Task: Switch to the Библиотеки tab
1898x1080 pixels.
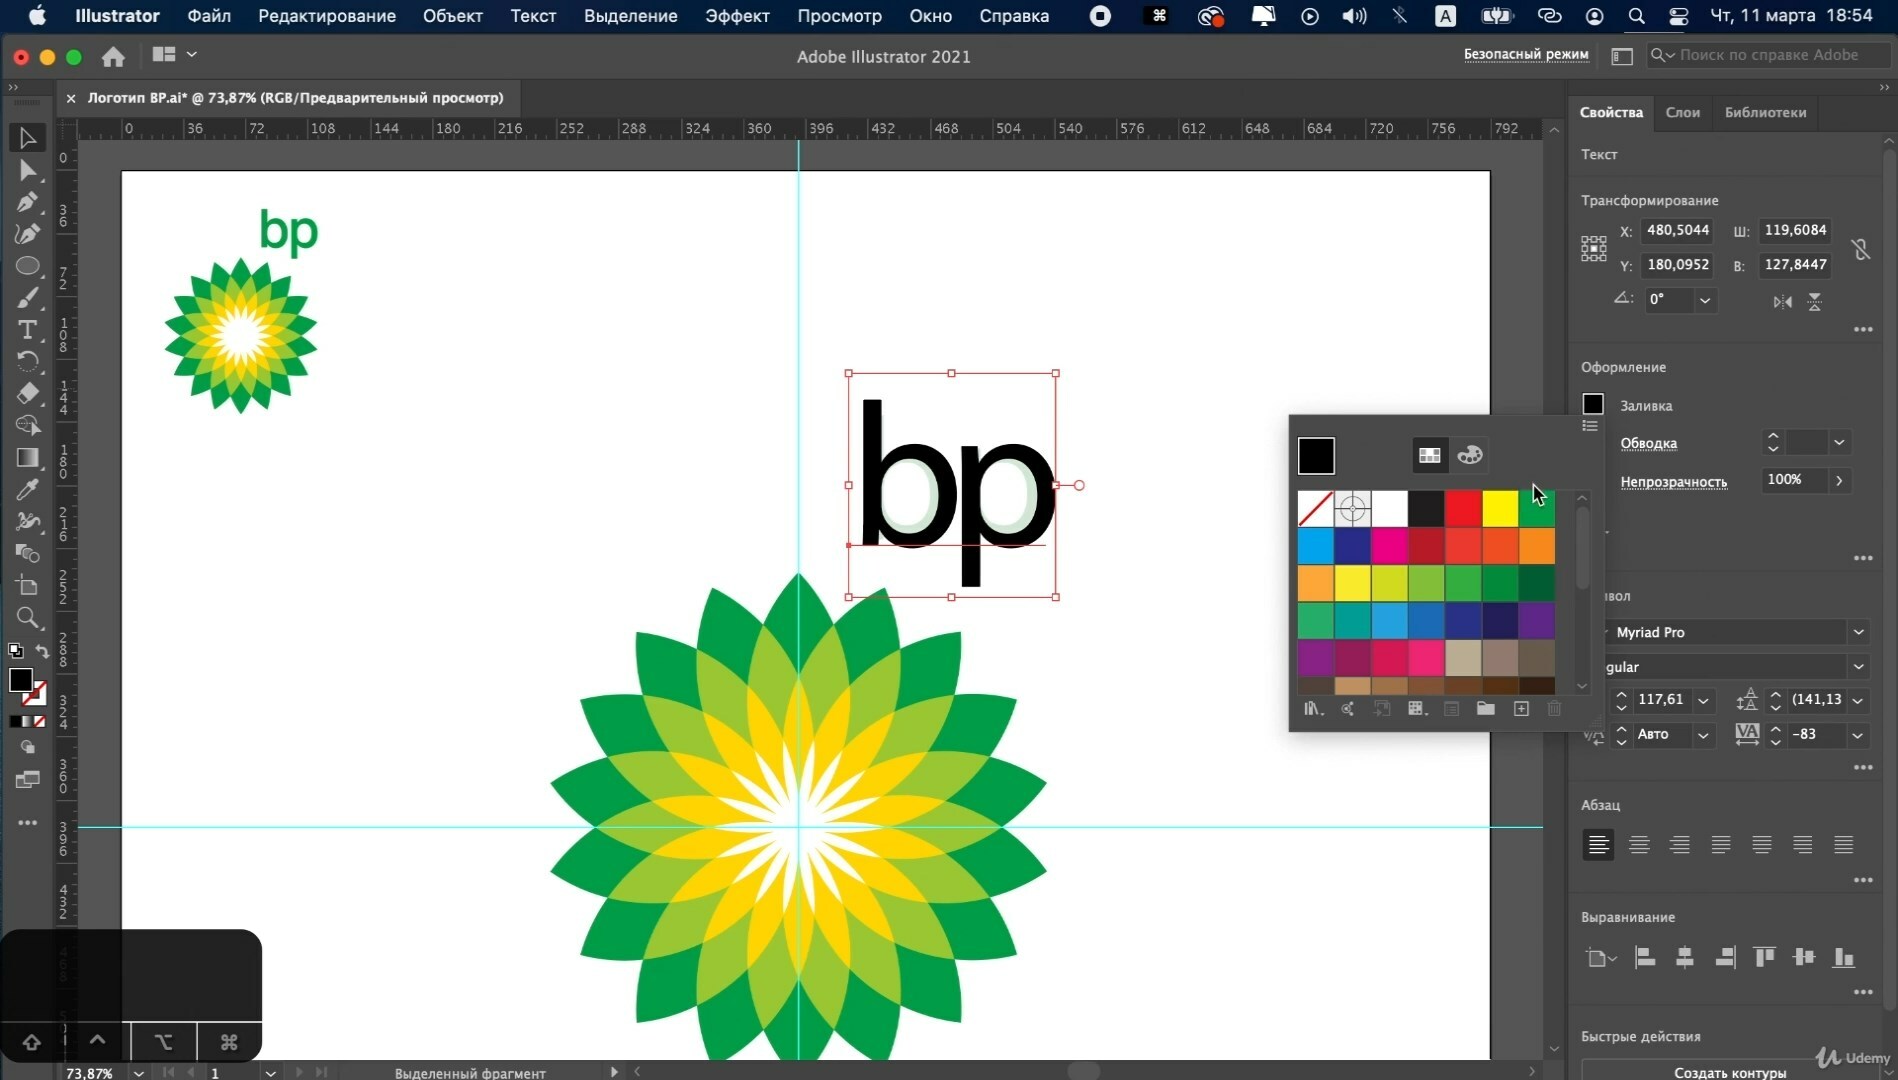Action: [1765, 113]
